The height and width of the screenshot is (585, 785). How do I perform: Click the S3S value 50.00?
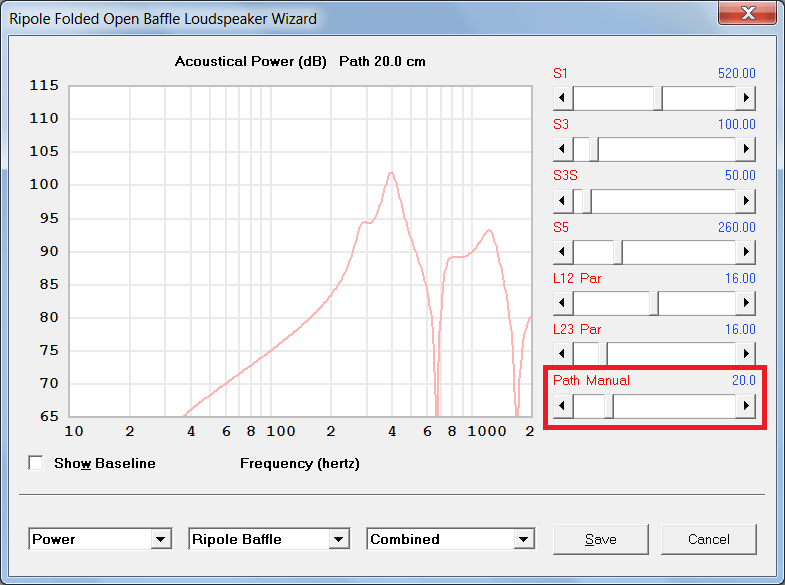(x=740, y=175)
